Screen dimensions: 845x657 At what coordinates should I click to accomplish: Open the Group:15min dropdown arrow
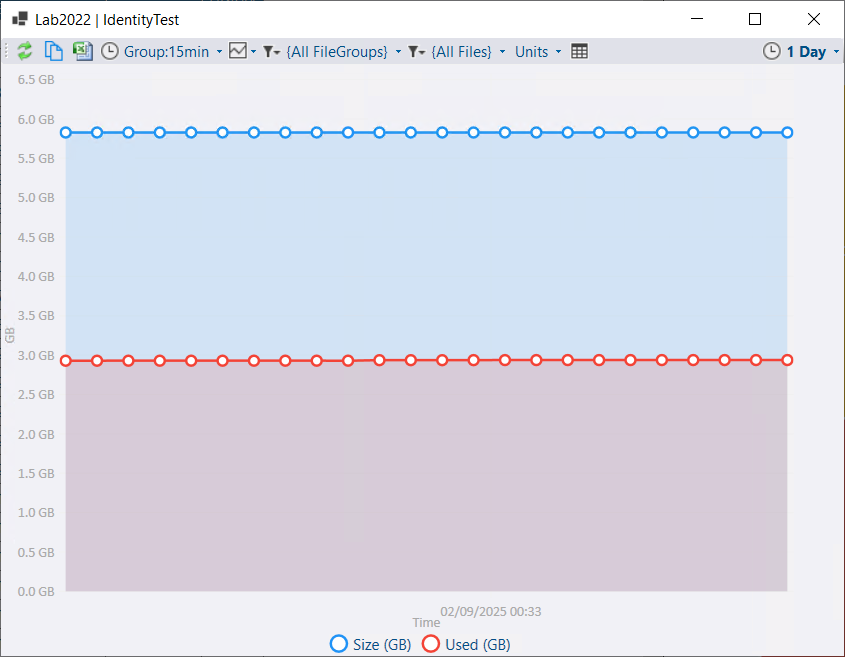pos(219,52)
